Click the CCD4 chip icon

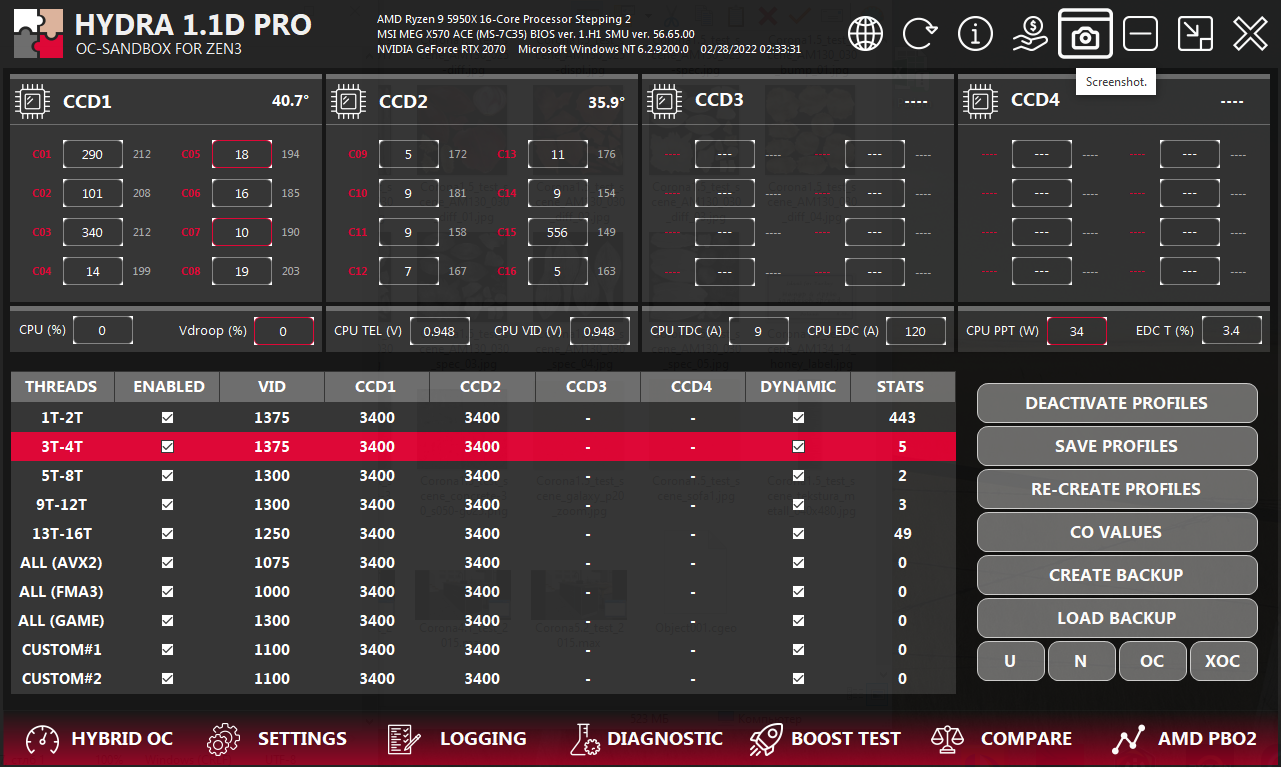tap(981, 101)
